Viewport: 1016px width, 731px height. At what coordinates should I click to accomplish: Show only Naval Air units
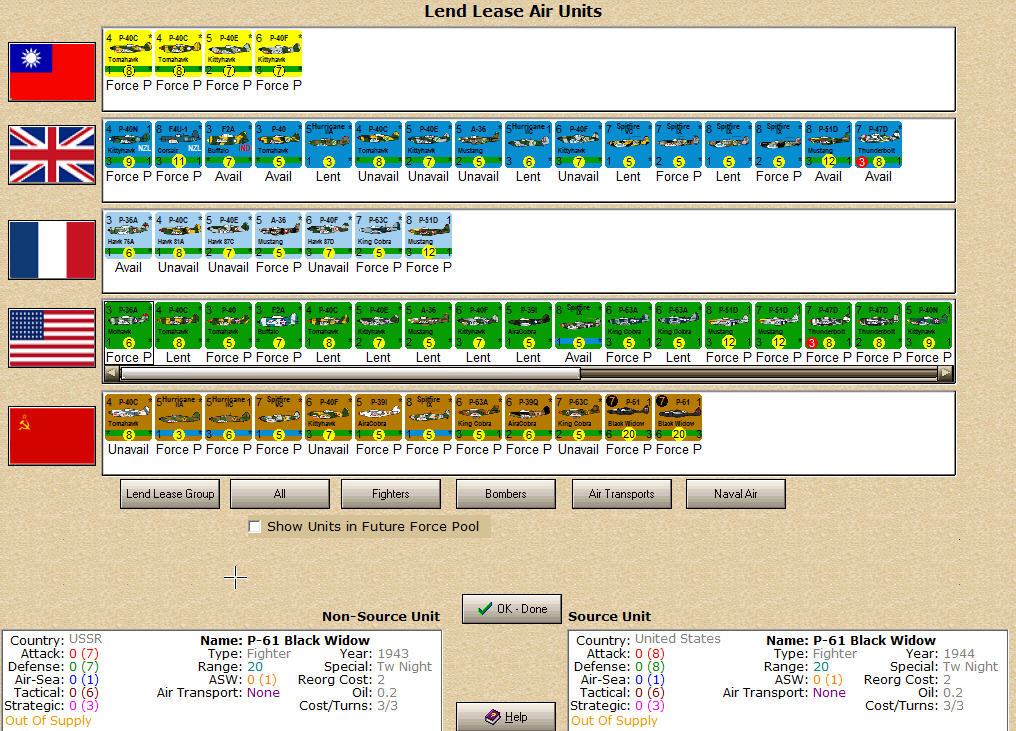[735, 494]
